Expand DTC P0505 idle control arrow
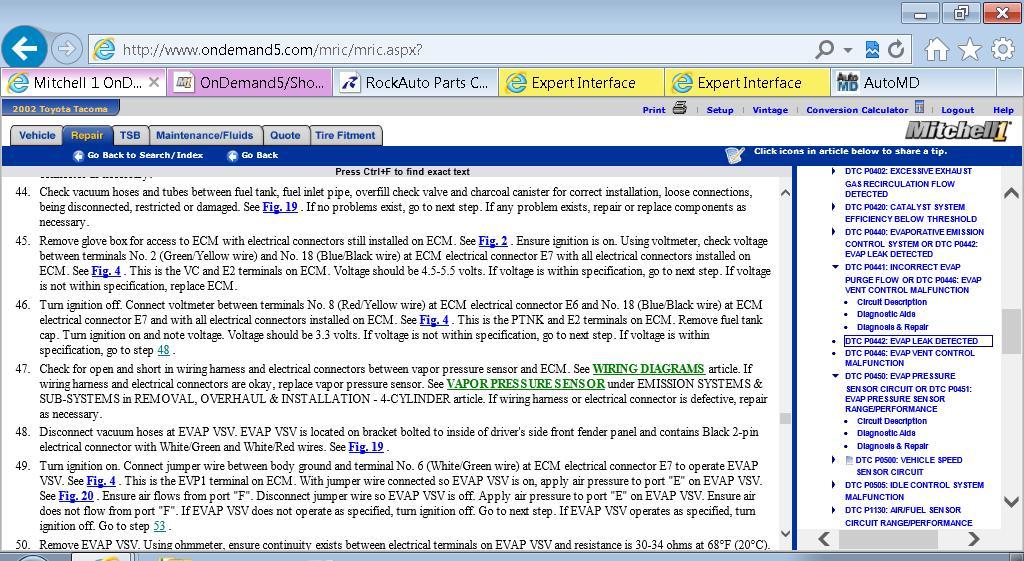 (834, 485)
